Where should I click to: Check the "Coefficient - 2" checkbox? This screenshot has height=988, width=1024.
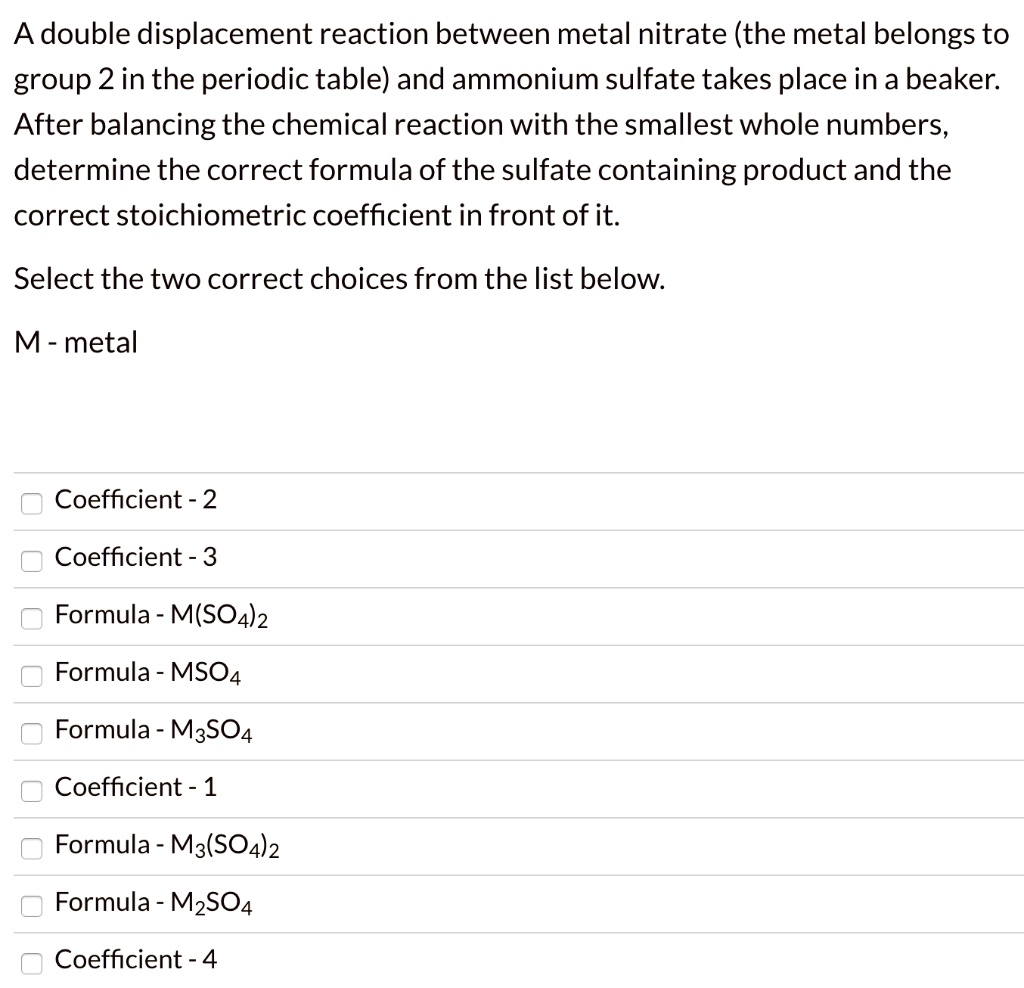[31, 503]
